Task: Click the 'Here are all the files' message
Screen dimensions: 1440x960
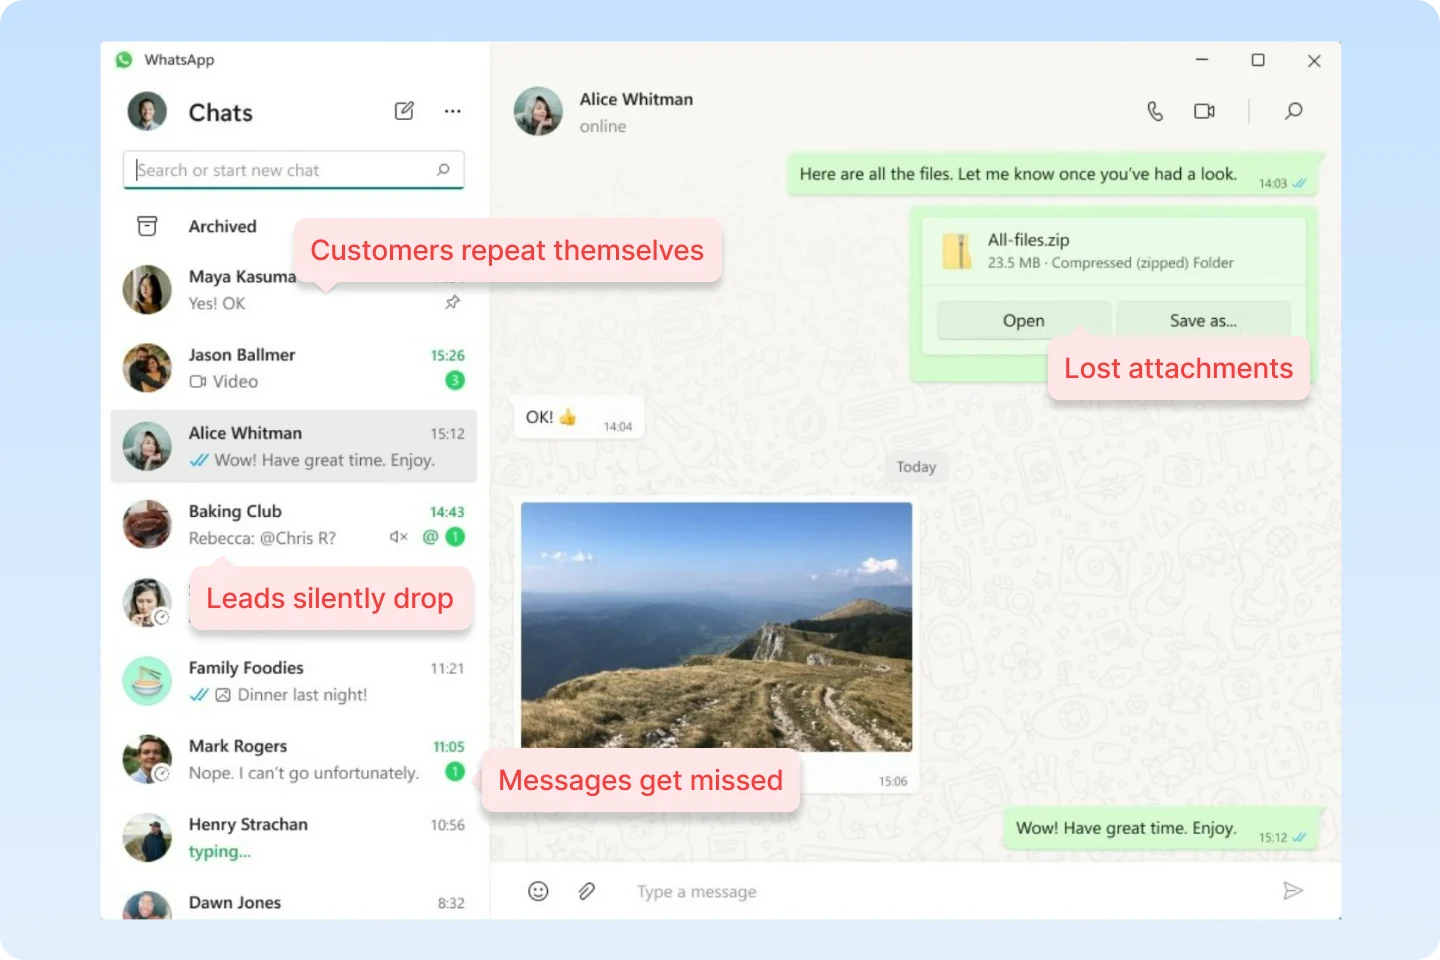Action: (1052, 175)
